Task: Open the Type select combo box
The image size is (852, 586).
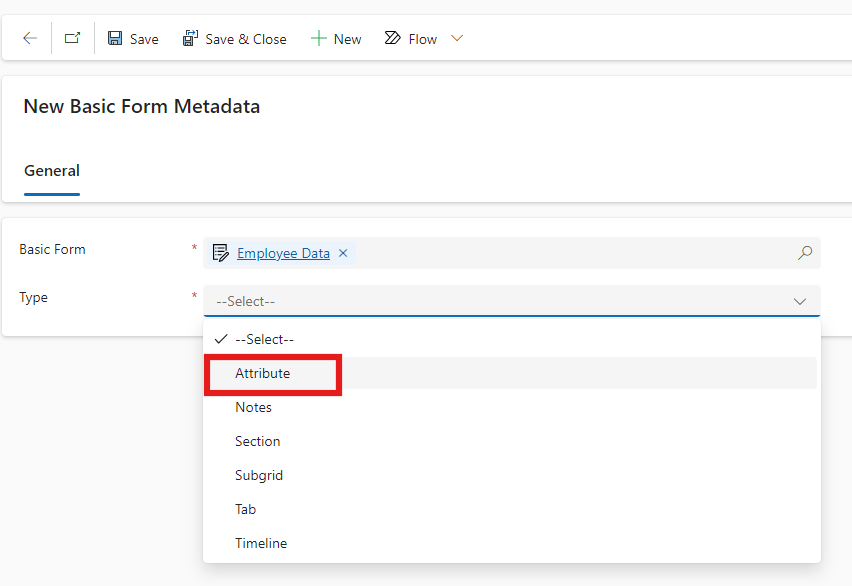Action: 500,301
